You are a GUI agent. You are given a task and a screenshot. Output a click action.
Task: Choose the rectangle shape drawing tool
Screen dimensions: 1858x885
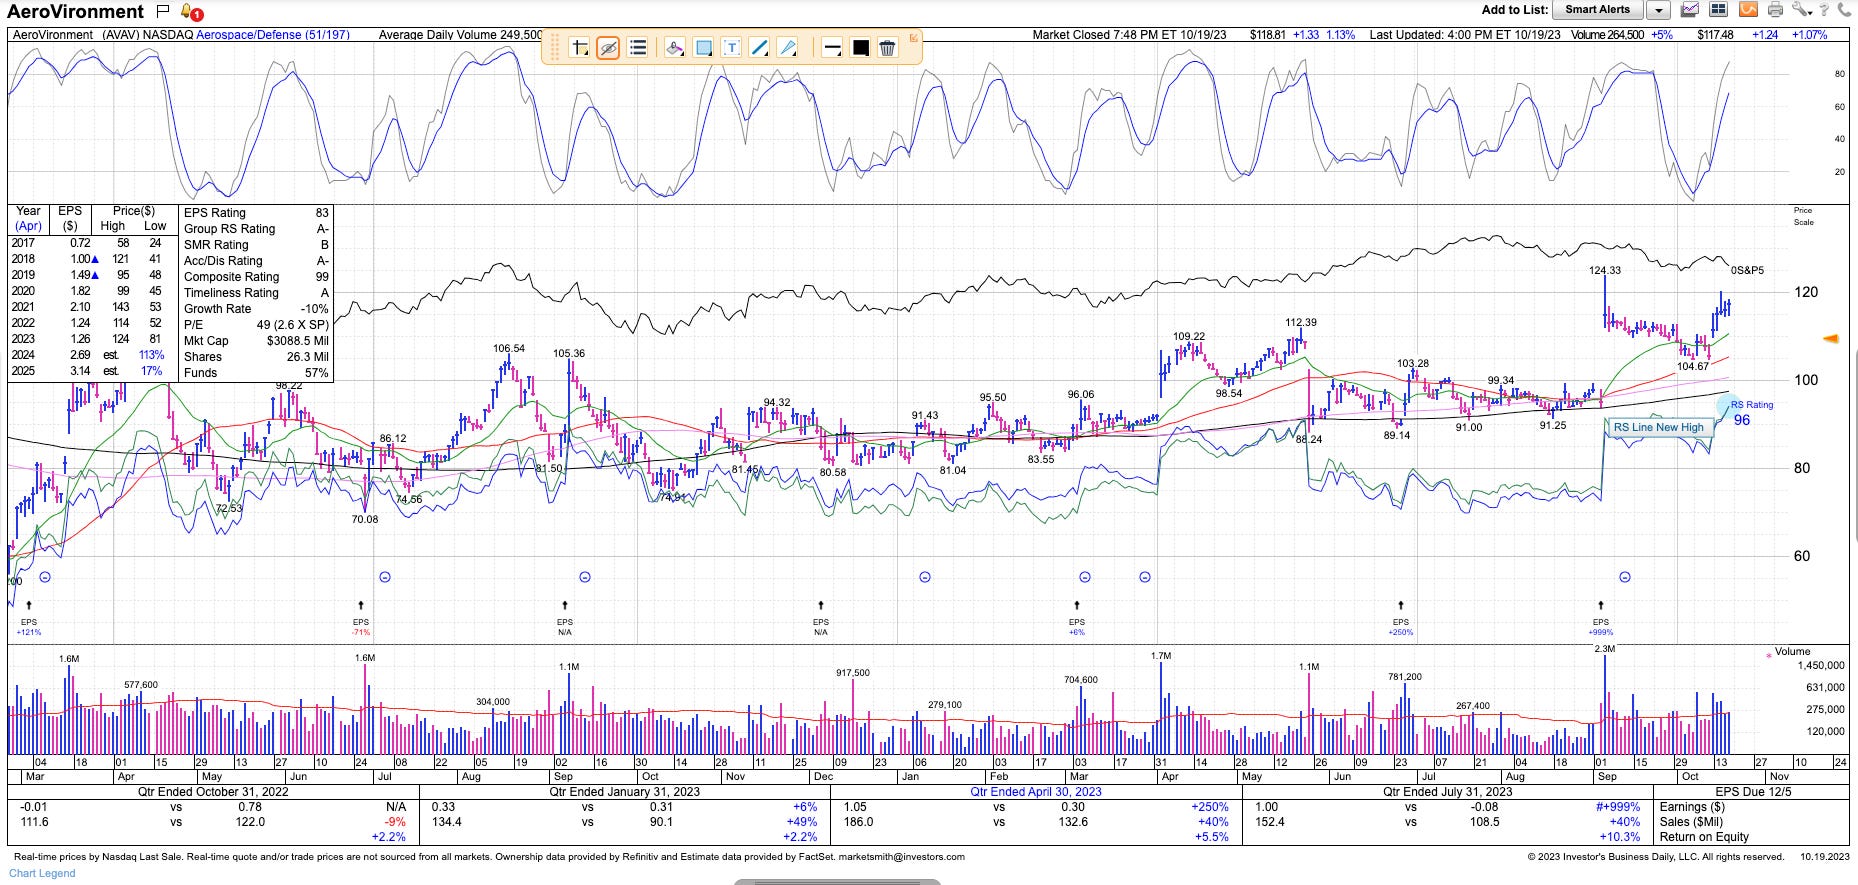703,48
